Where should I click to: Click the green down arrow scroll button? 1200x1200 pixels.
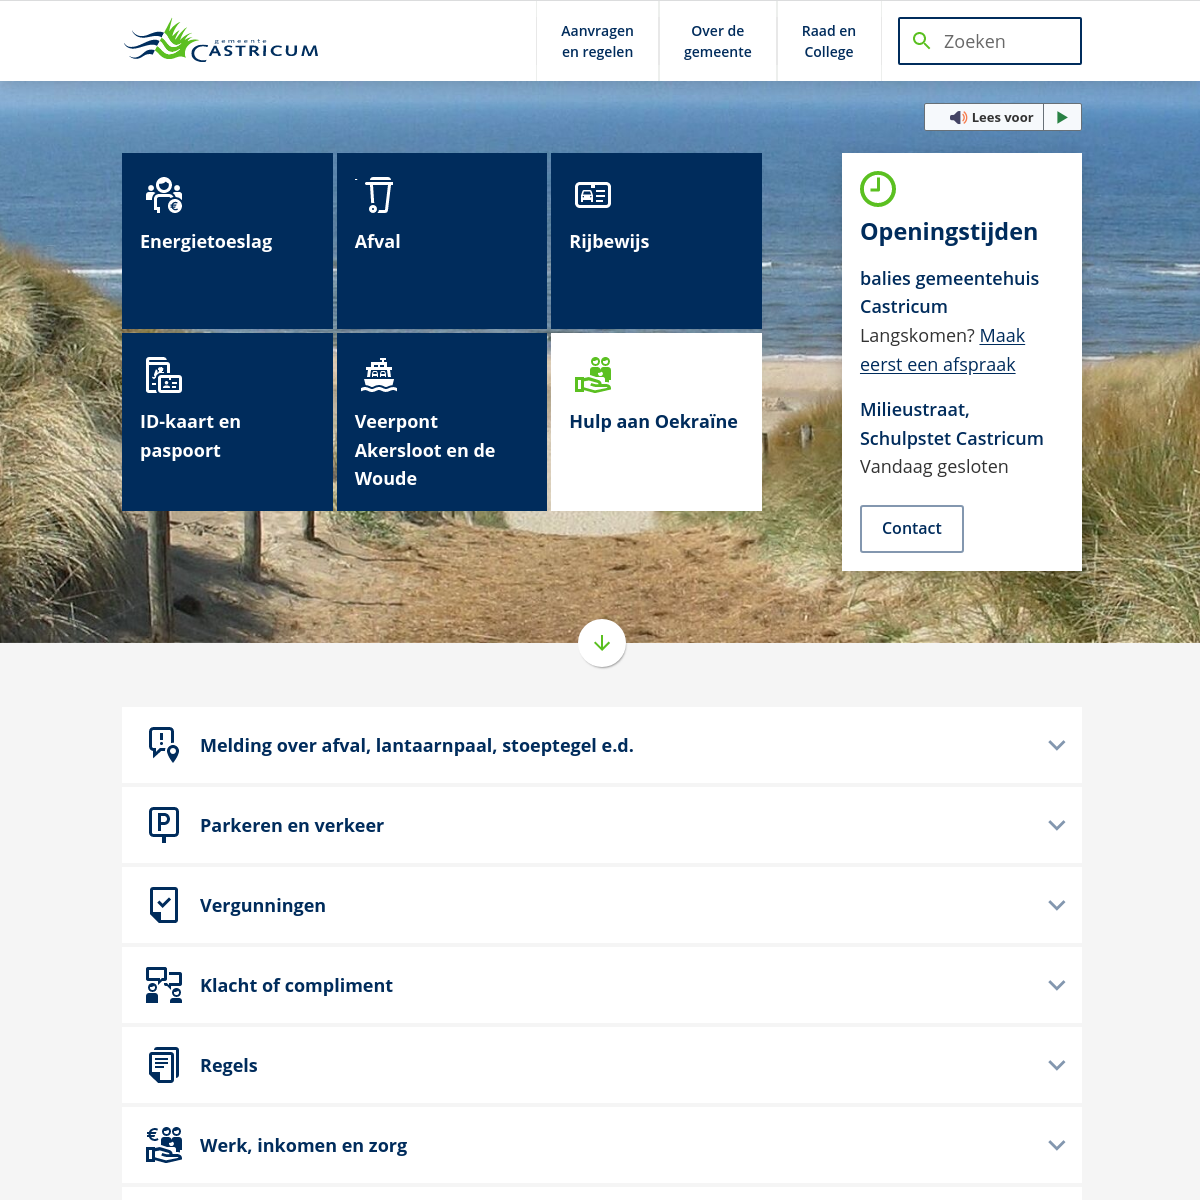[x=602, y=643]
